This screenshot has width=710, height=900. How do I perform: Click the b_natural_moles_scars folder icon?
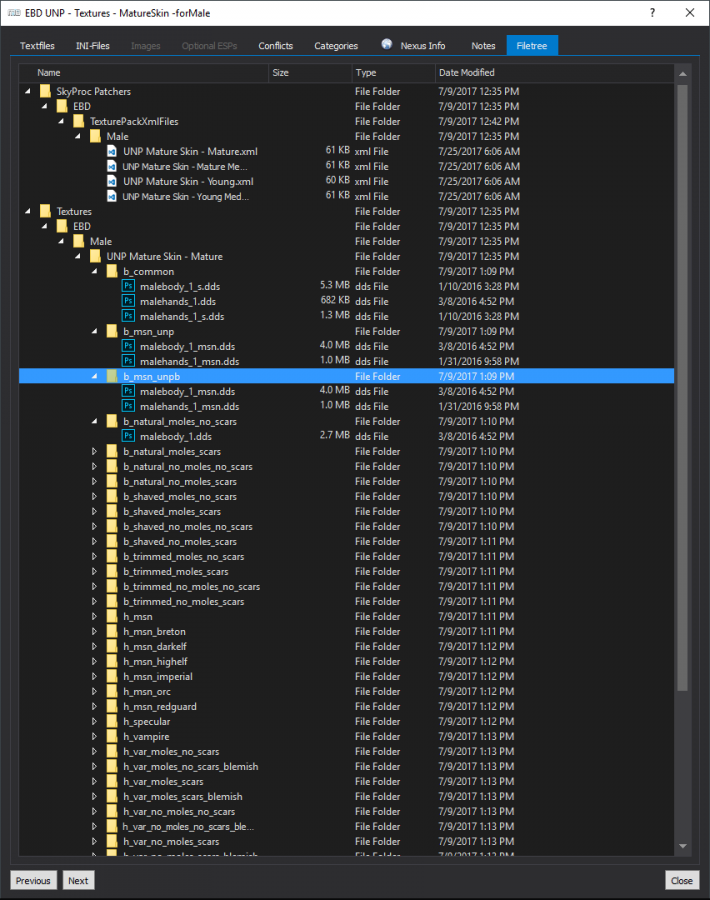click(112, 451)
